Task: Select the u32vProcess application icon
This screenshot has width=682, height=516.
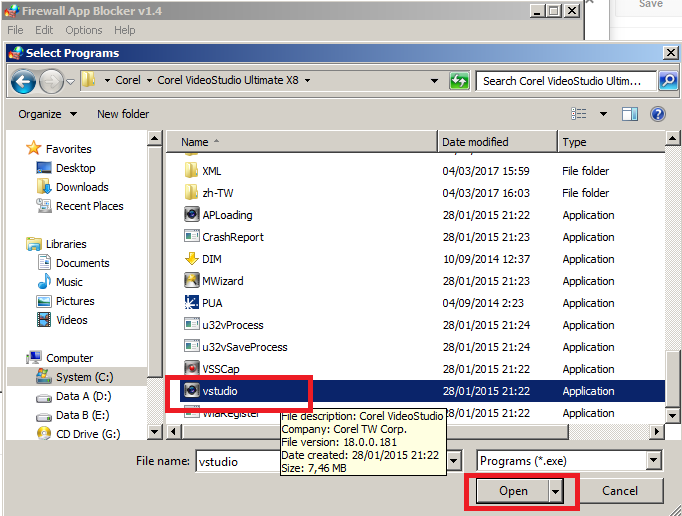Action: click(191, 324)
